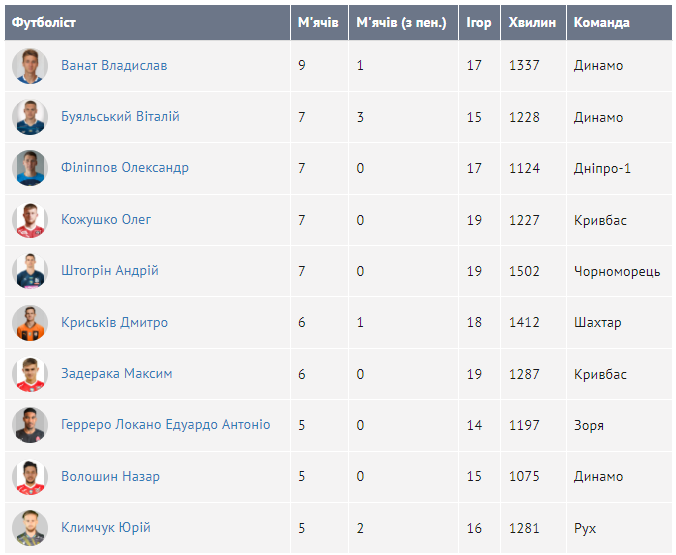Sort by М'ячів (з пен.) header

[402, 22]
